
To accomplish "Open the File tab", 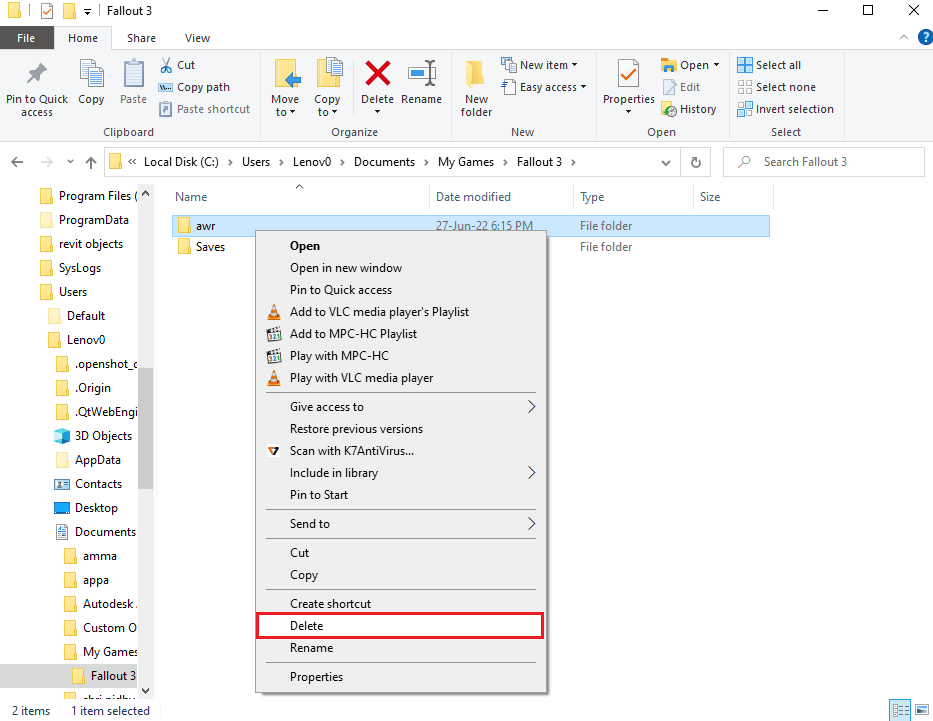I will coord(26,38).
